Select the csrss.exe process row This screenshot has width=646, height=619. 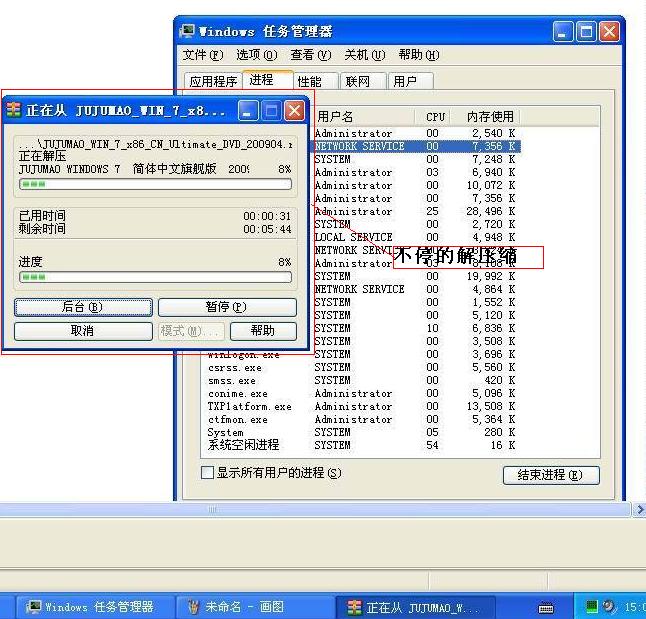pos(361,367)
